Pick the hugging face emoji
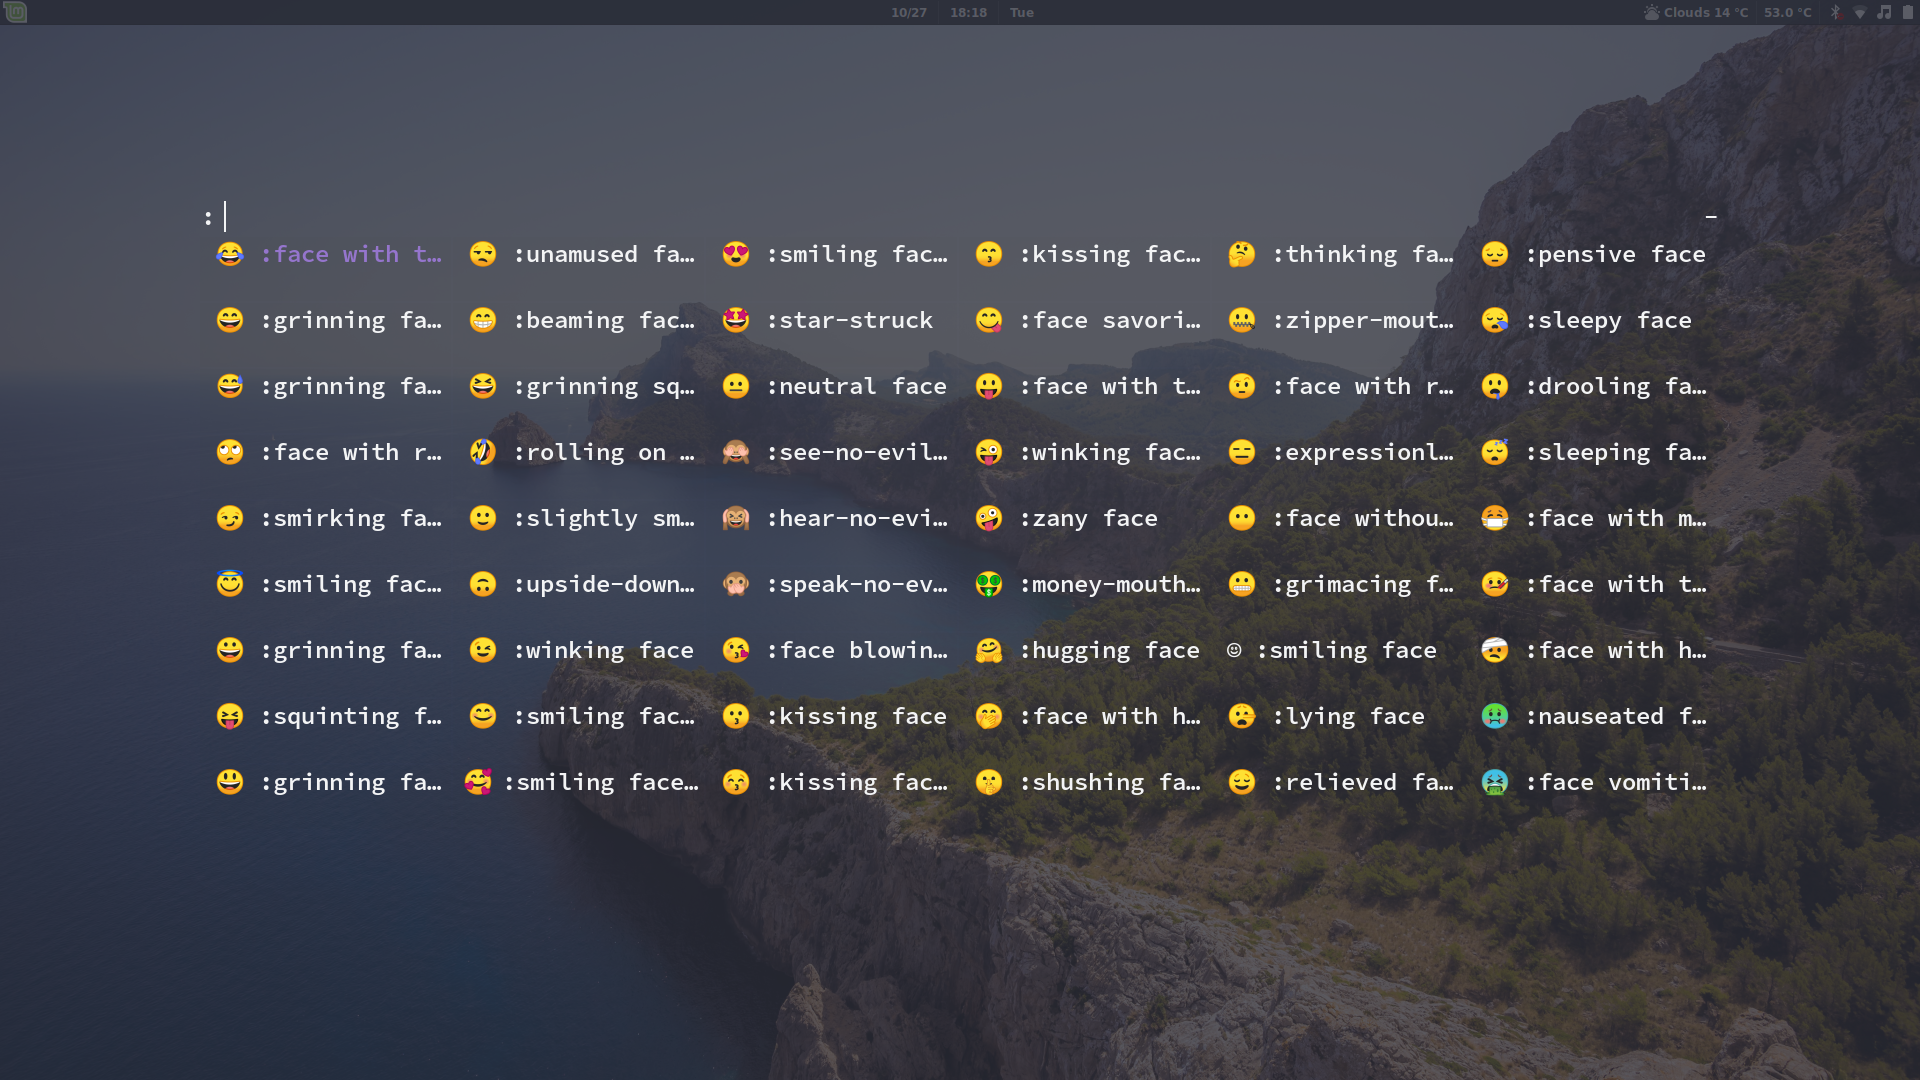The height and width of the screenshot is (1080, 1920). [x=1108, y=650]
